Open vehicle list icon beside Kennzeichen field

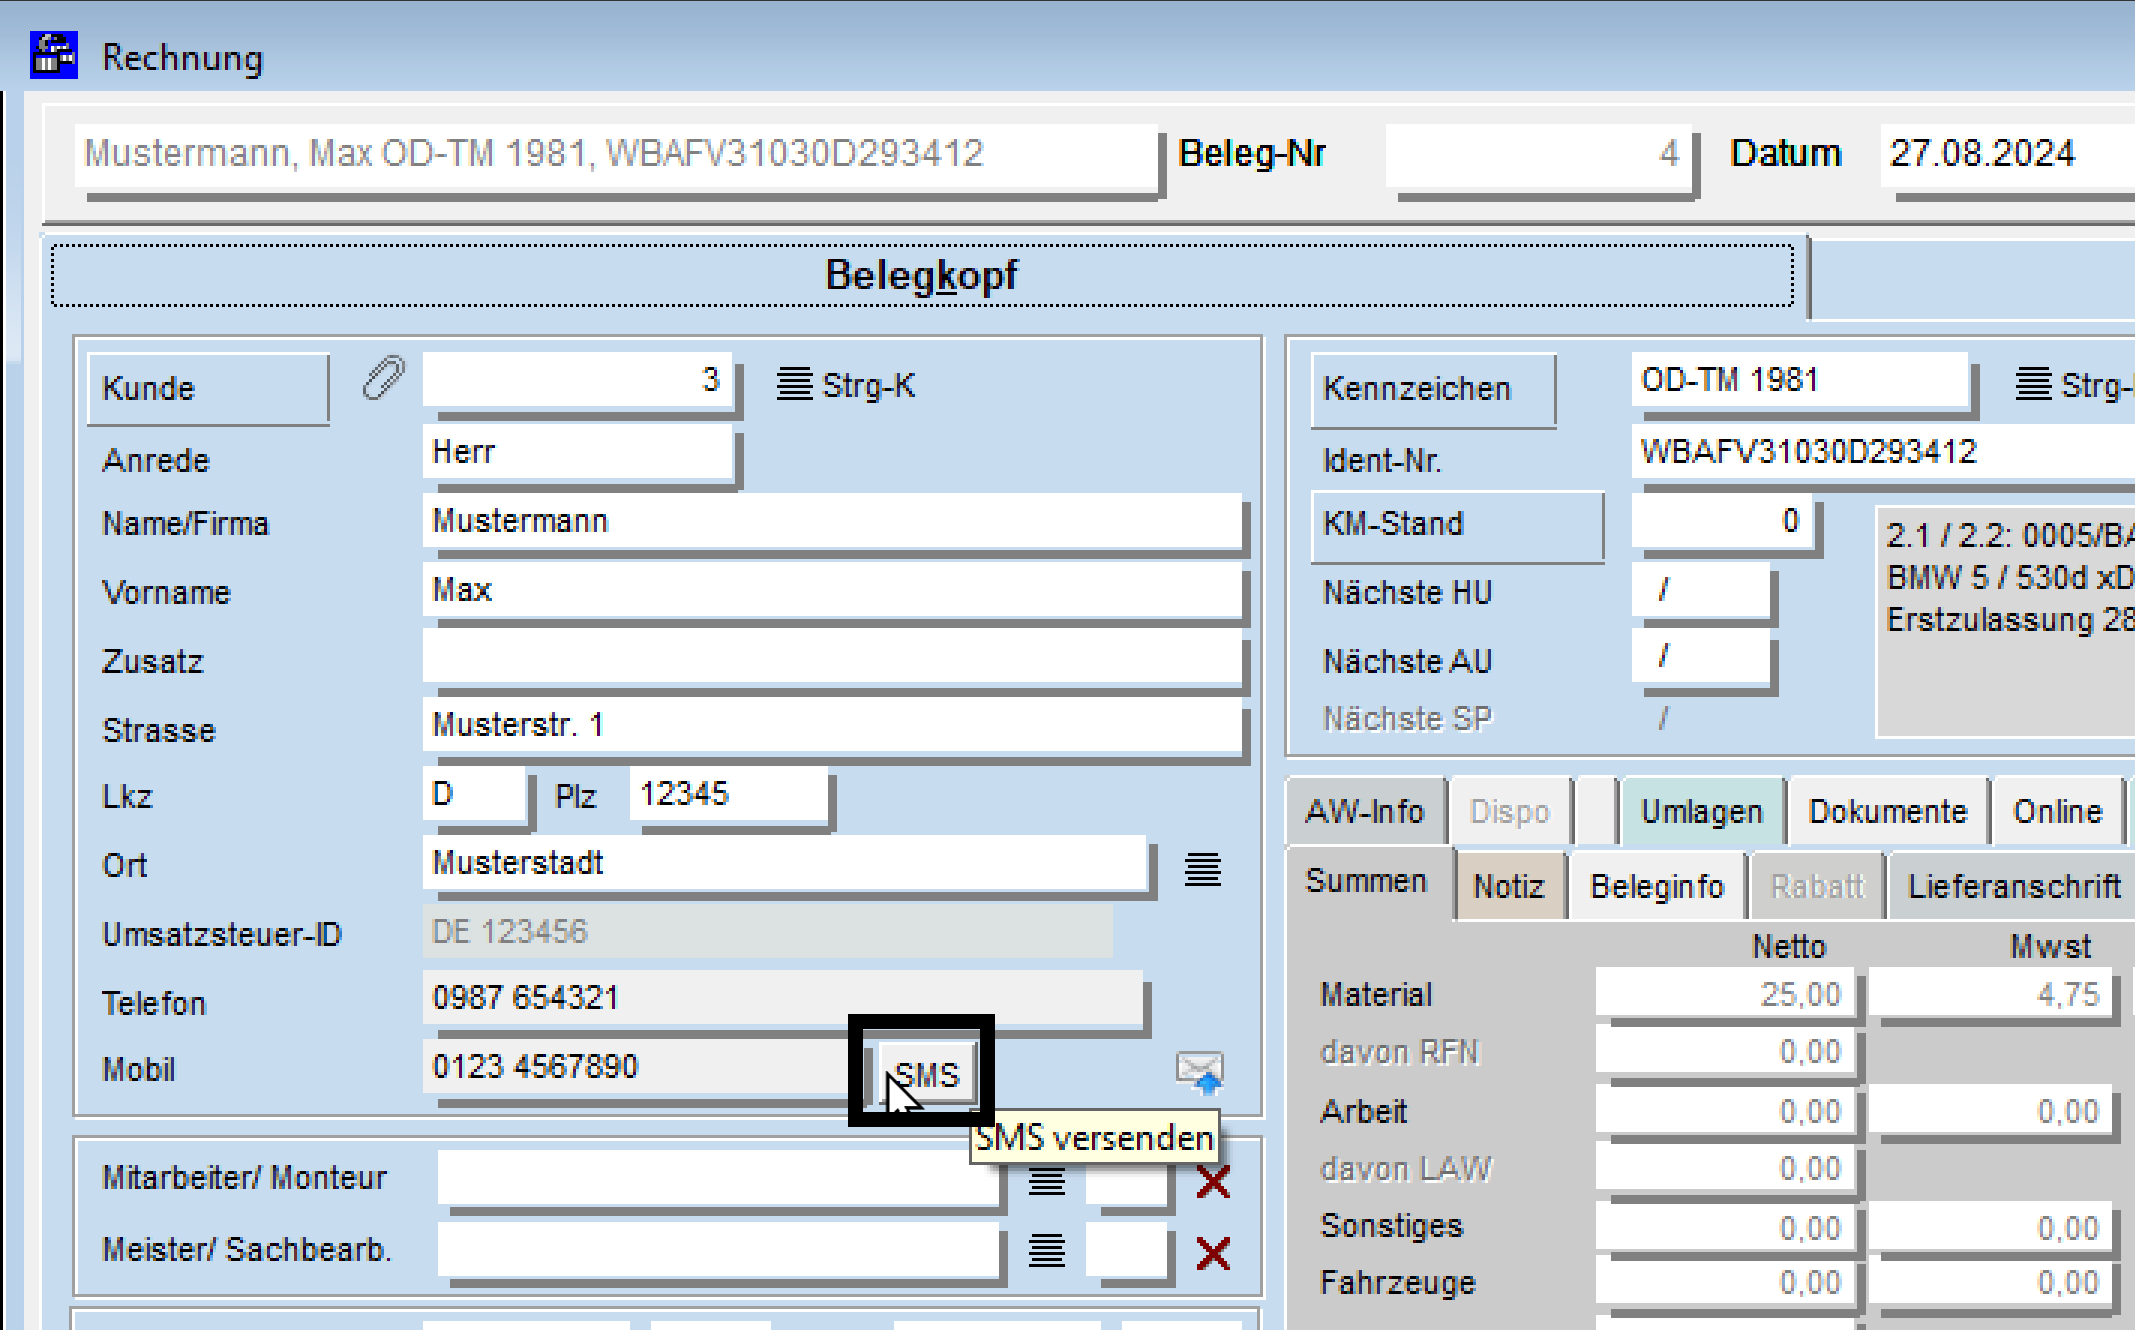point(2034,384)
